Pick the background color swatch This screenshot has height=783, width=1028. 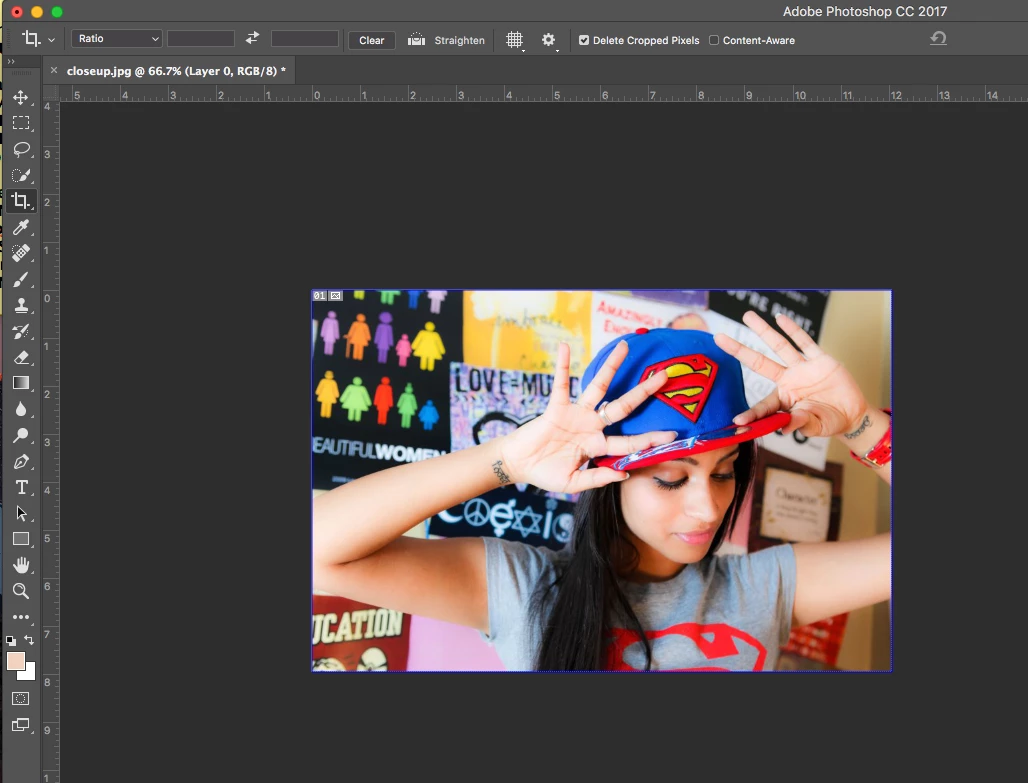tap(28, 673)
